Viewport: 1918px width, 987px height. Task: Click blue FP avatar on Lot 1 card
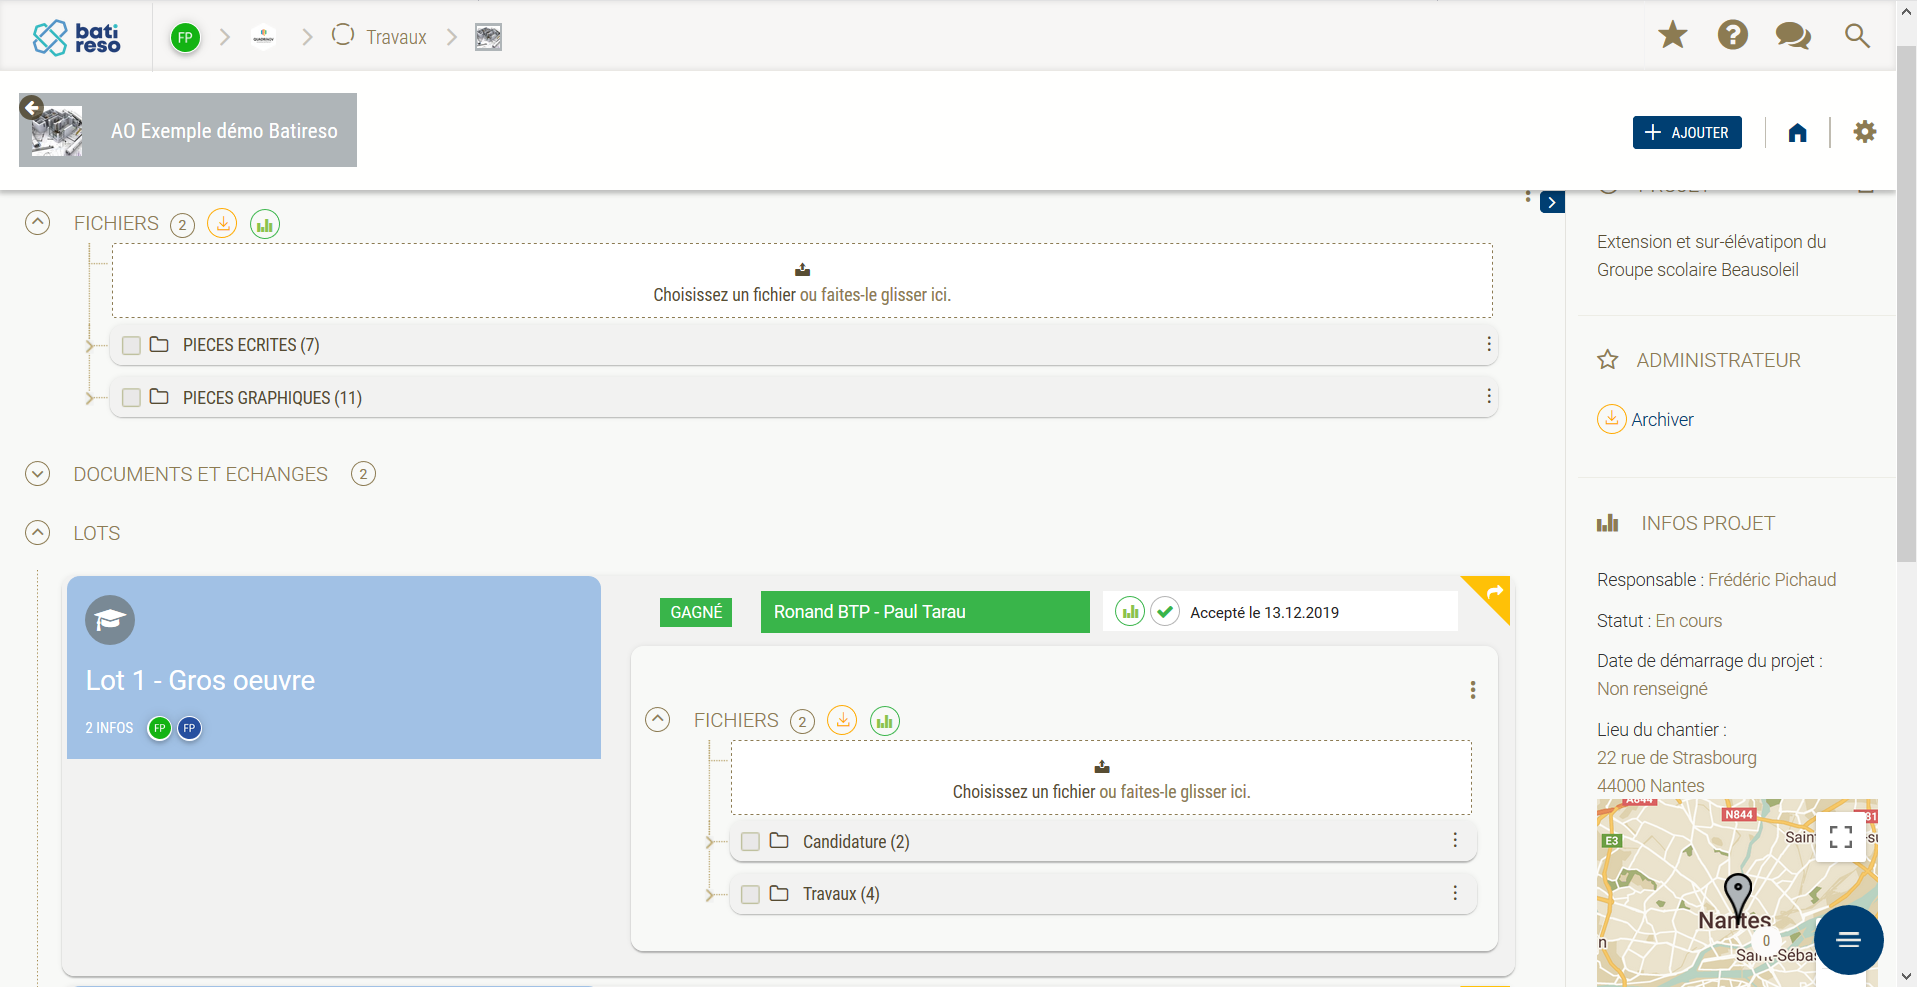pyautogui.click(x=189, y=728)
